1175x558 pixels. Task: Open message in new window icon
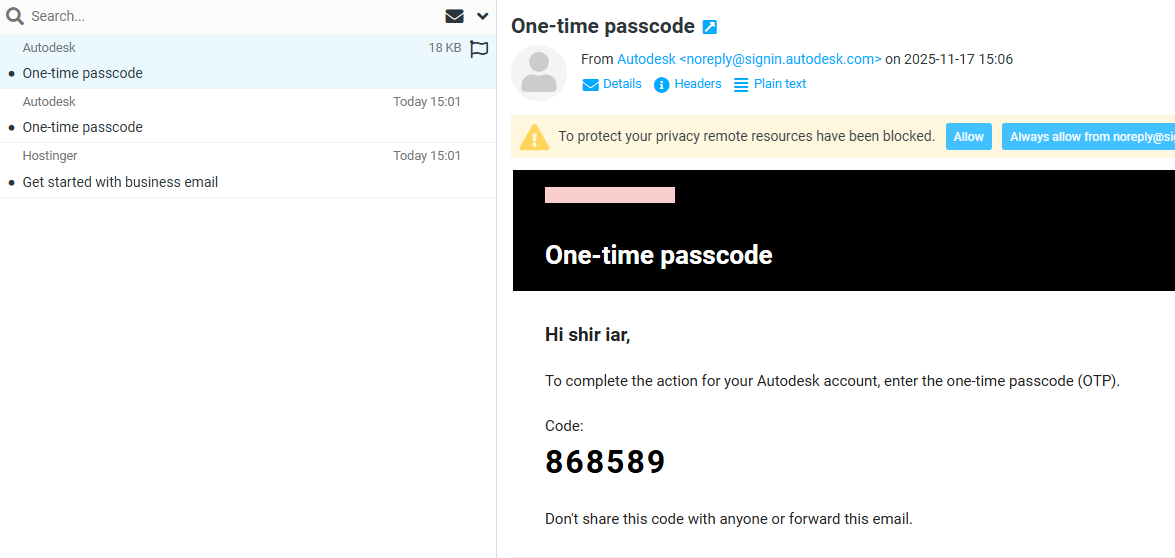[710, 27]
